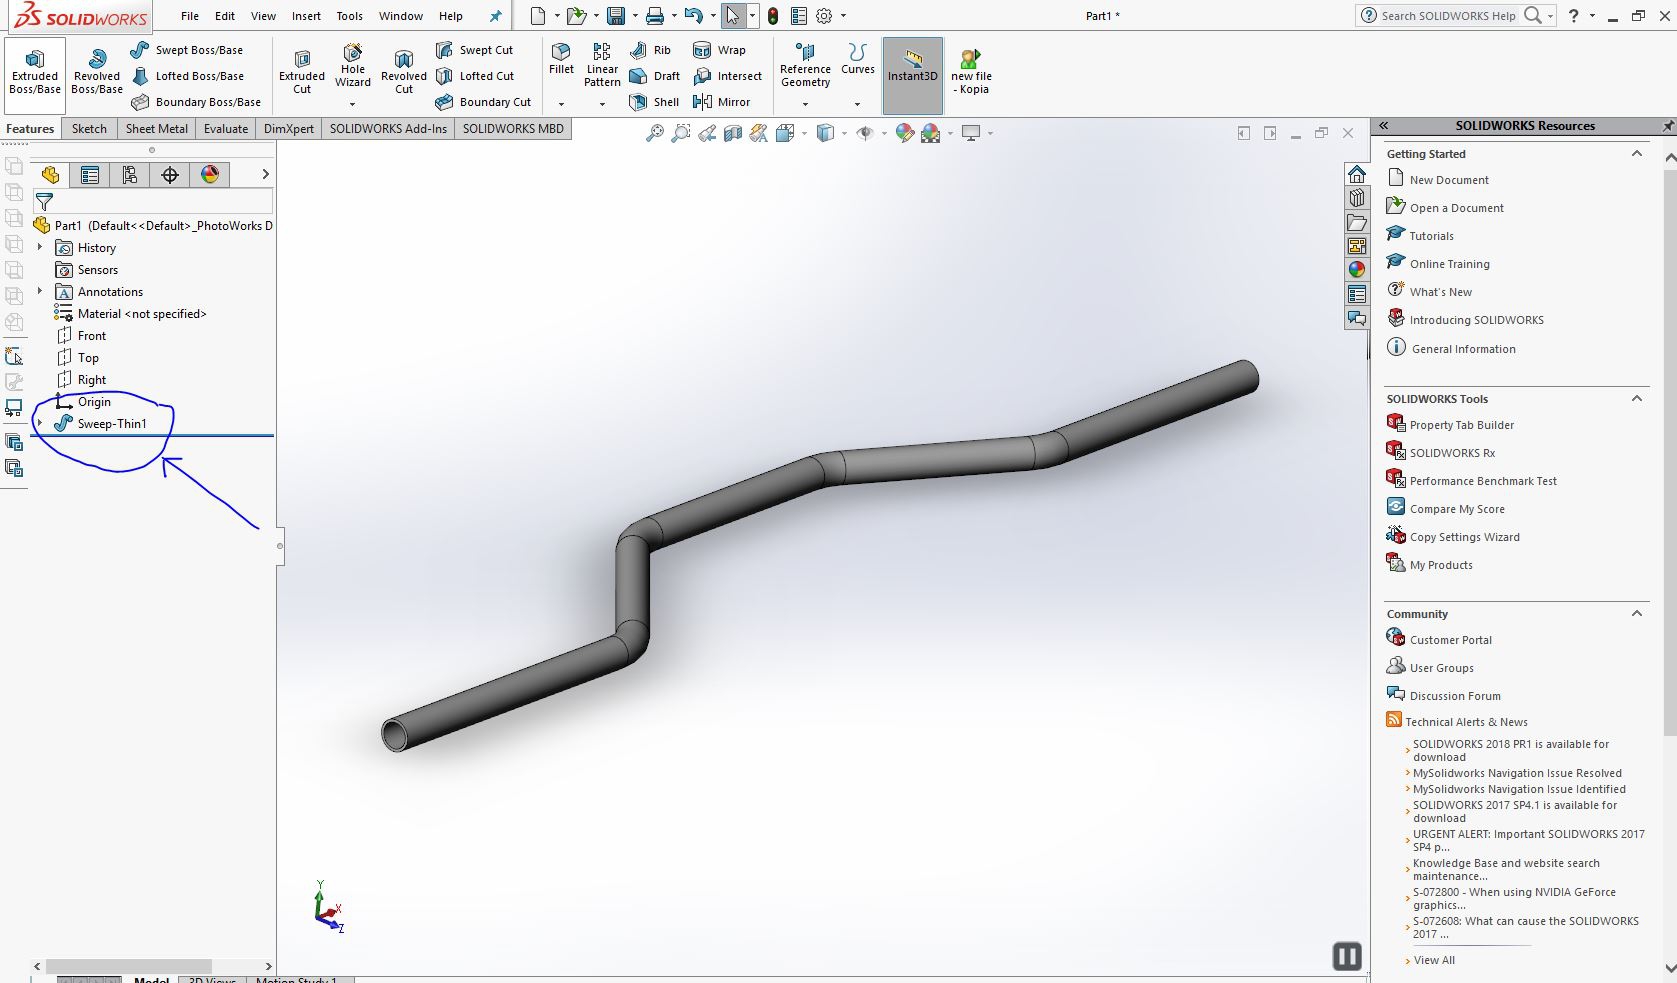Click the new file - Kopia macro button
Image resolution: width=1677 pixels, height=983 pixels.
coord(971,72)
